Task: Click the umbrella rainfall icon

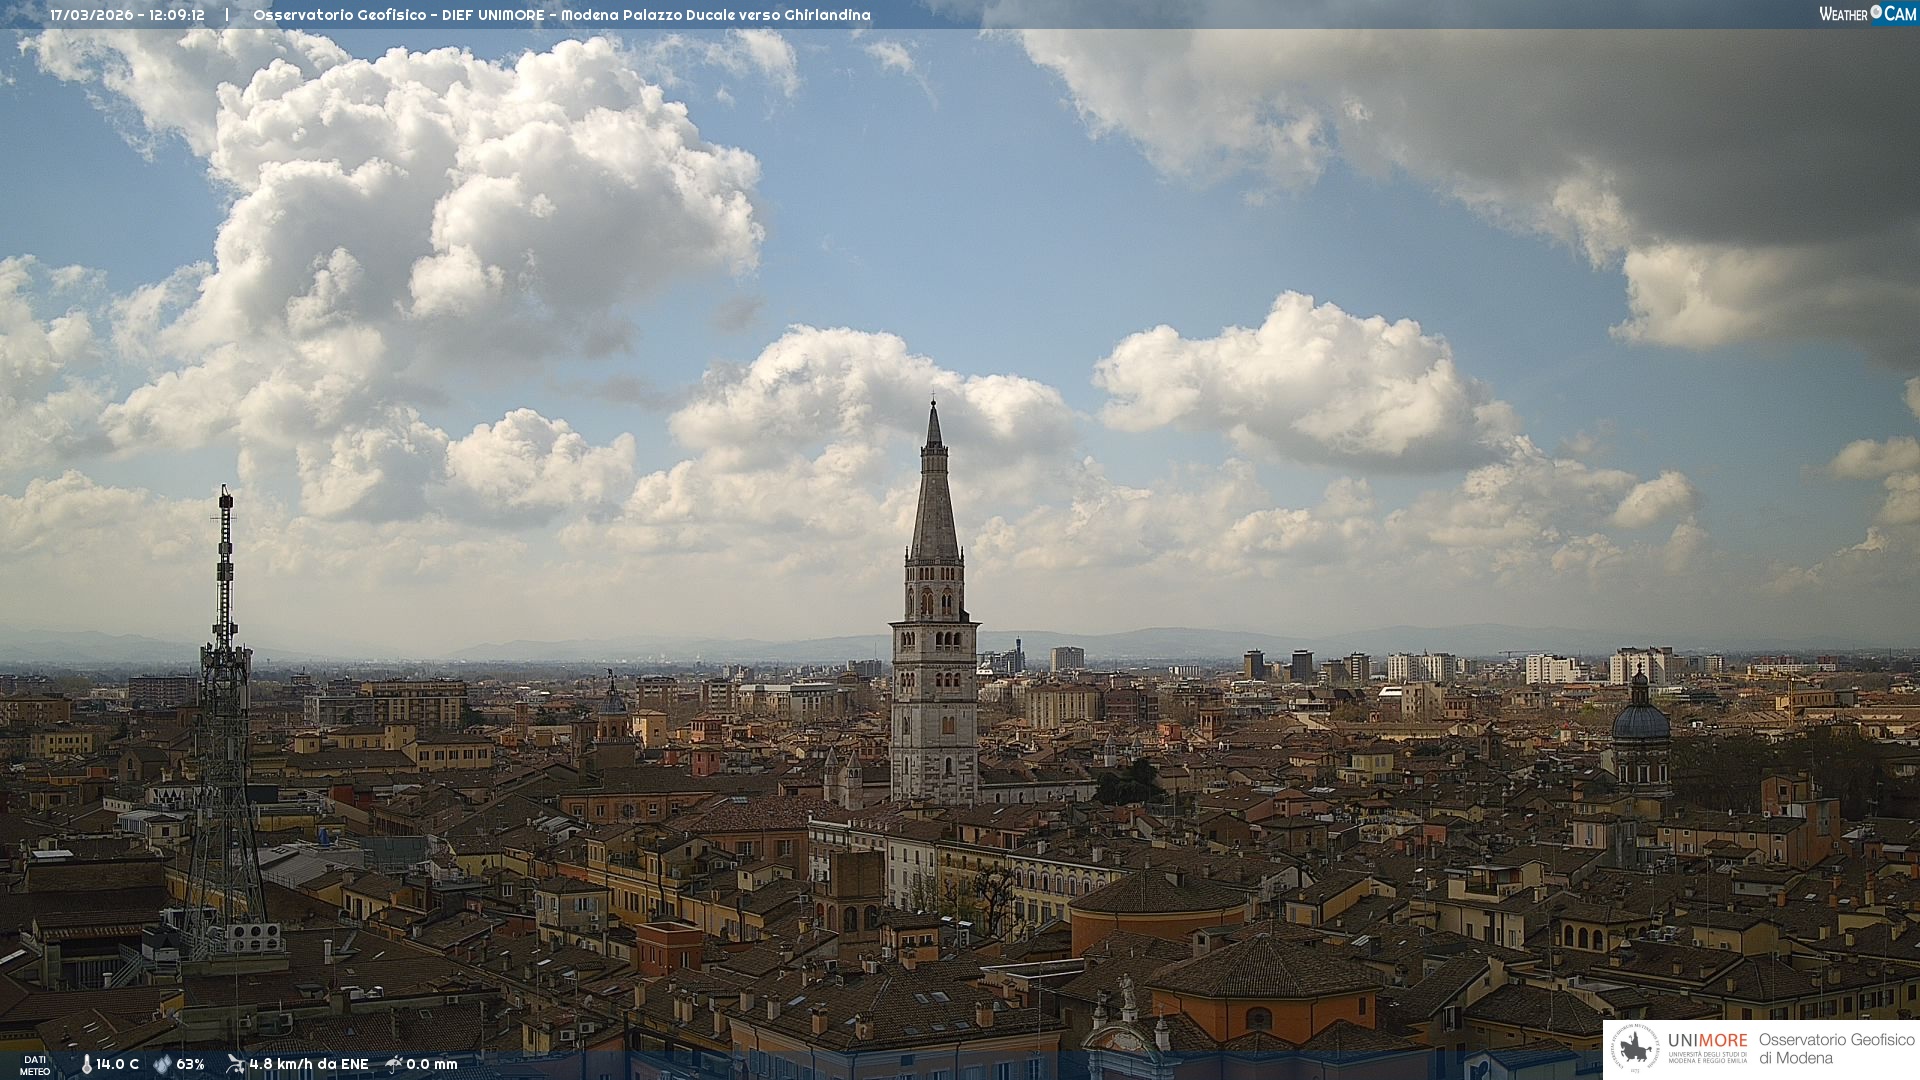Action: point(394,1064)
